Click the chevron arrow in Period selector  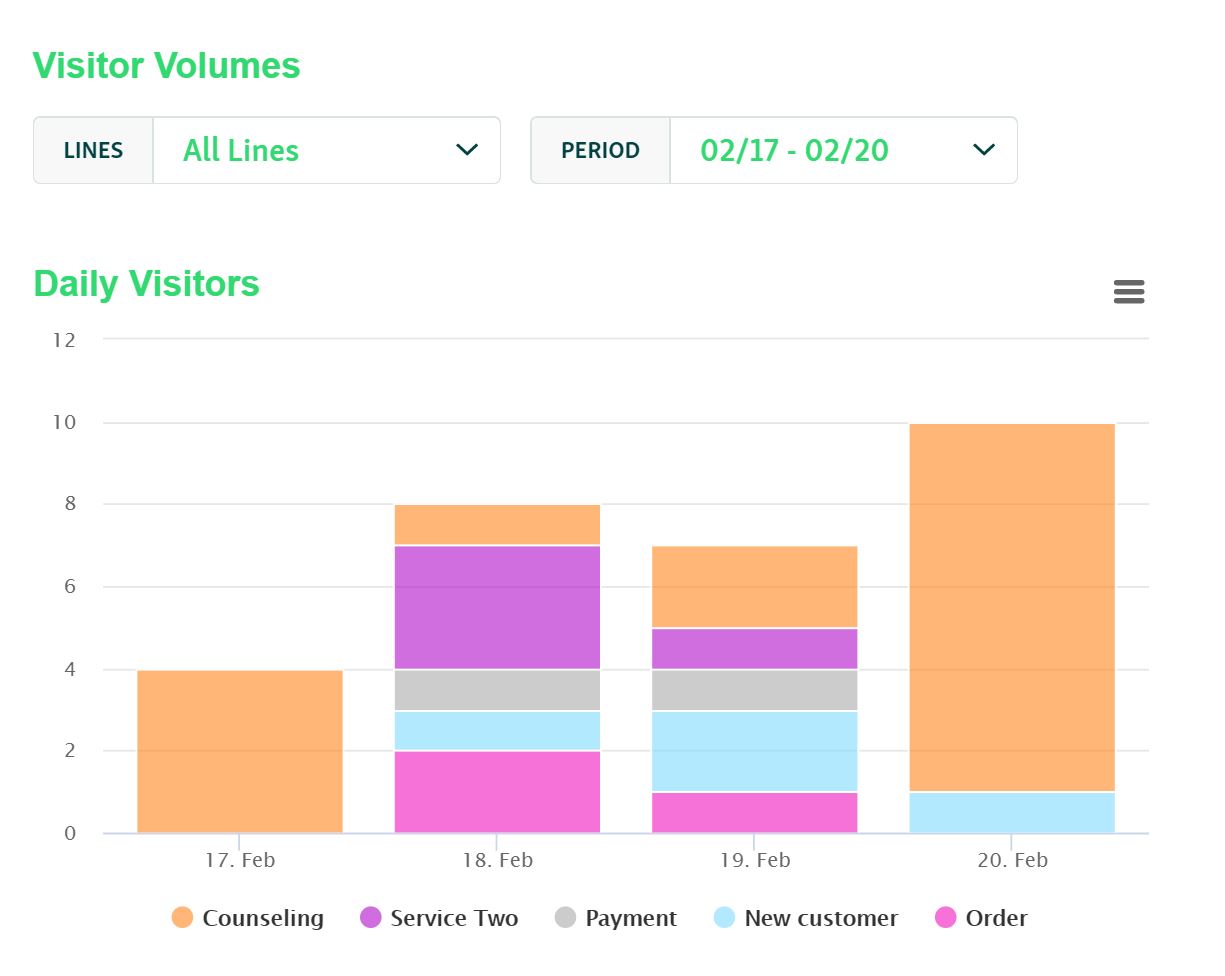984,150
